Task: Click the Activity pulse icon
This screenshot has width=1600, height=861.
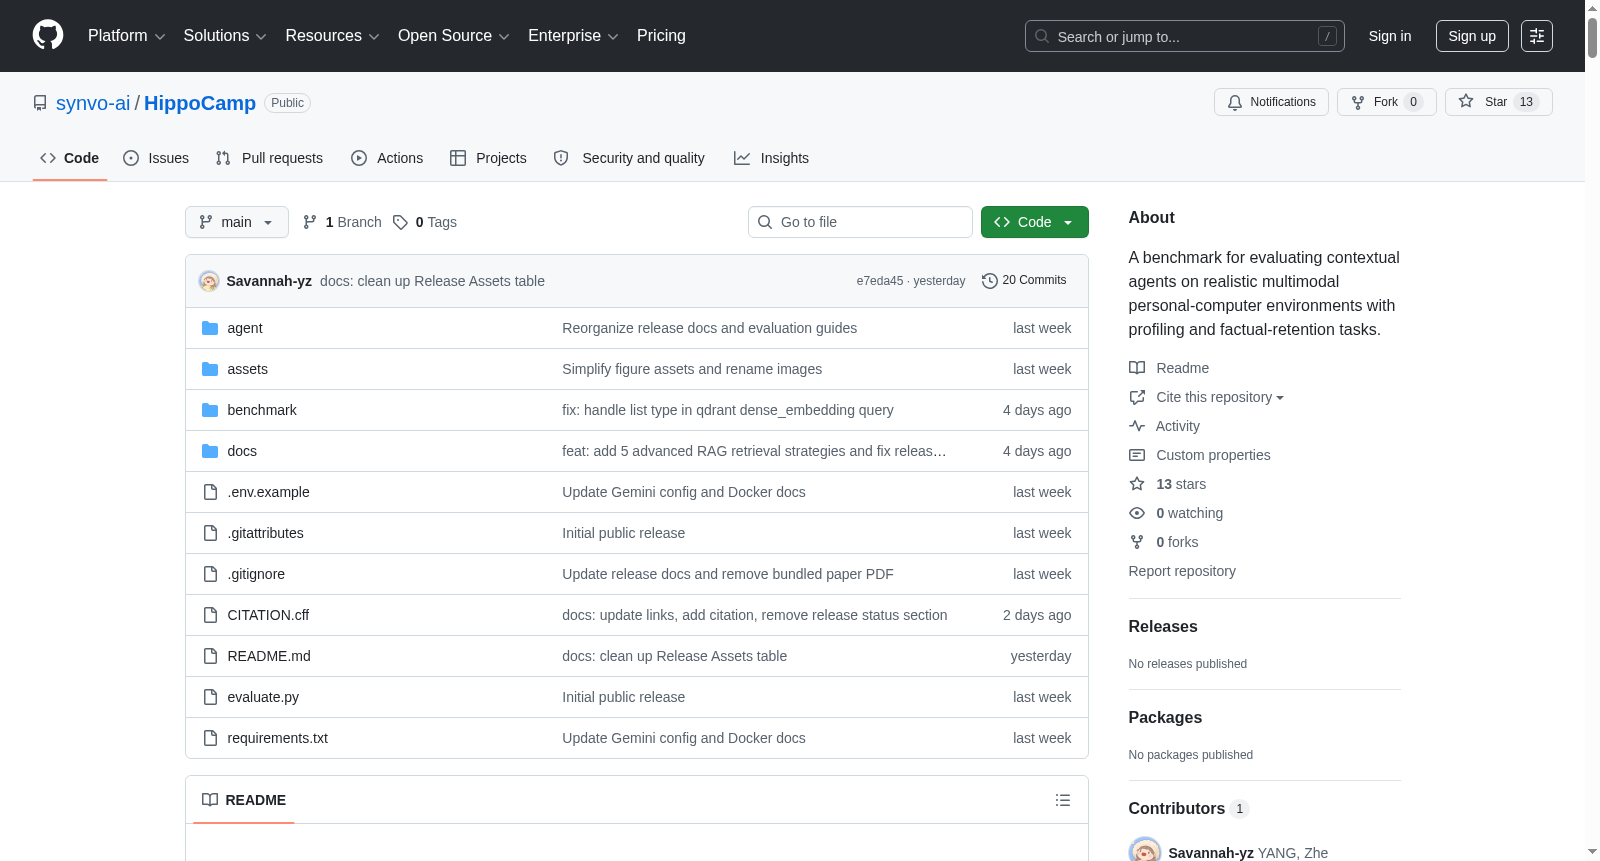Action: (x=1137, y=426)
